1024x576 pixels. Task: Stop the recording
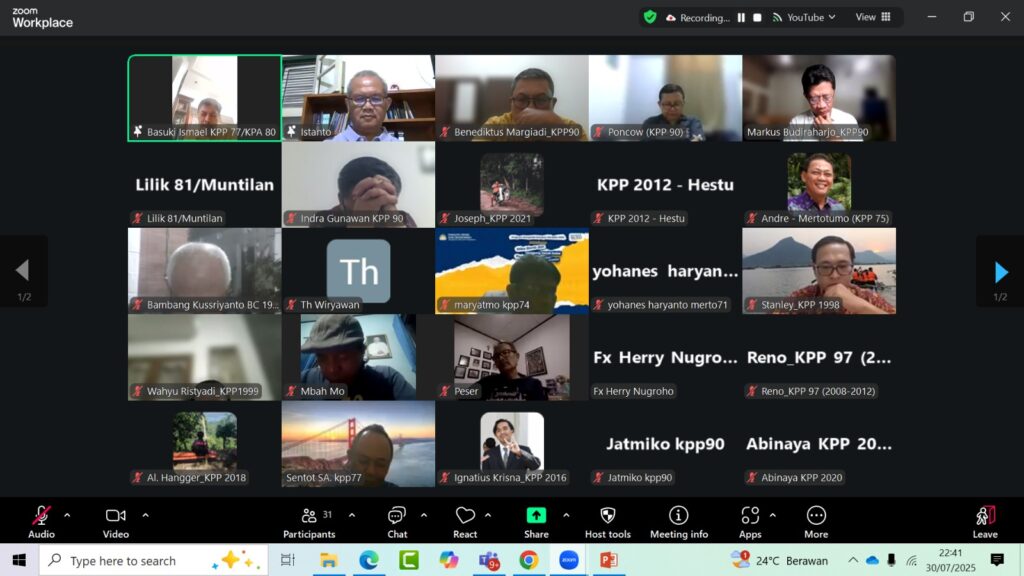click(x=758, y=17)
